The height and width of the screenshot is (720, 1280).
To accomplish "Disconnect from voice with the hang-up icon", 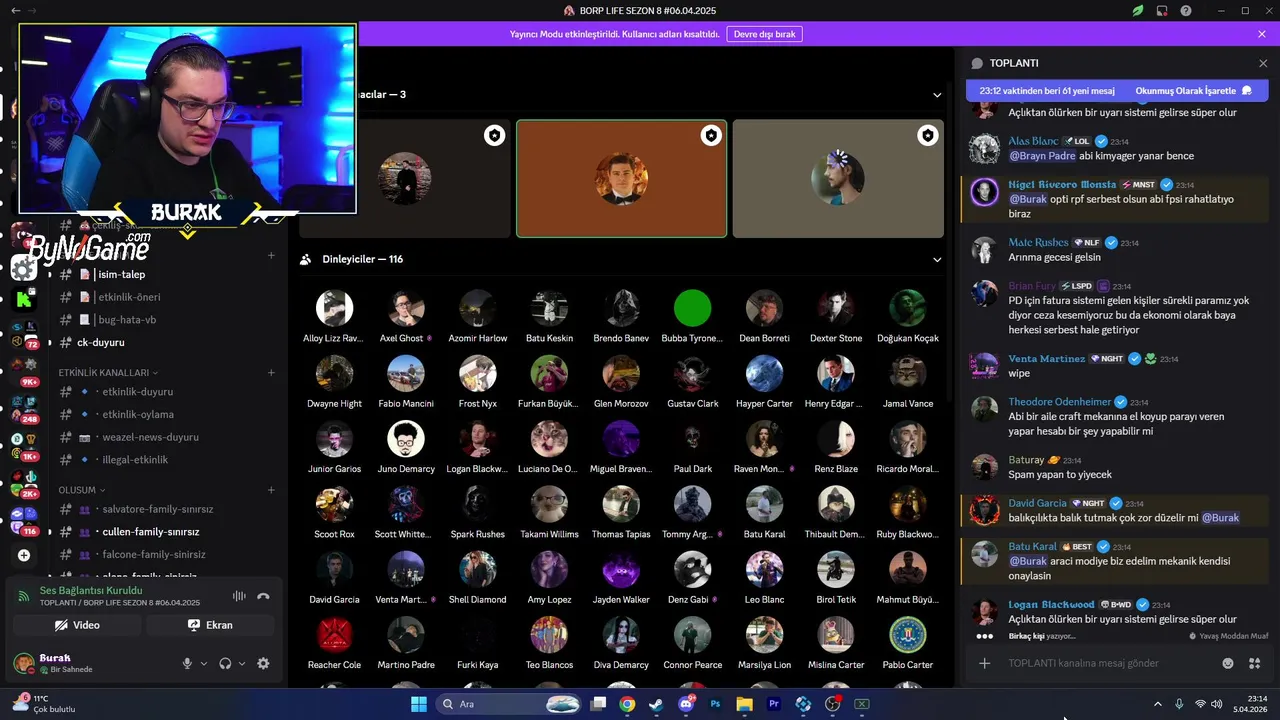I will (263, 596).
